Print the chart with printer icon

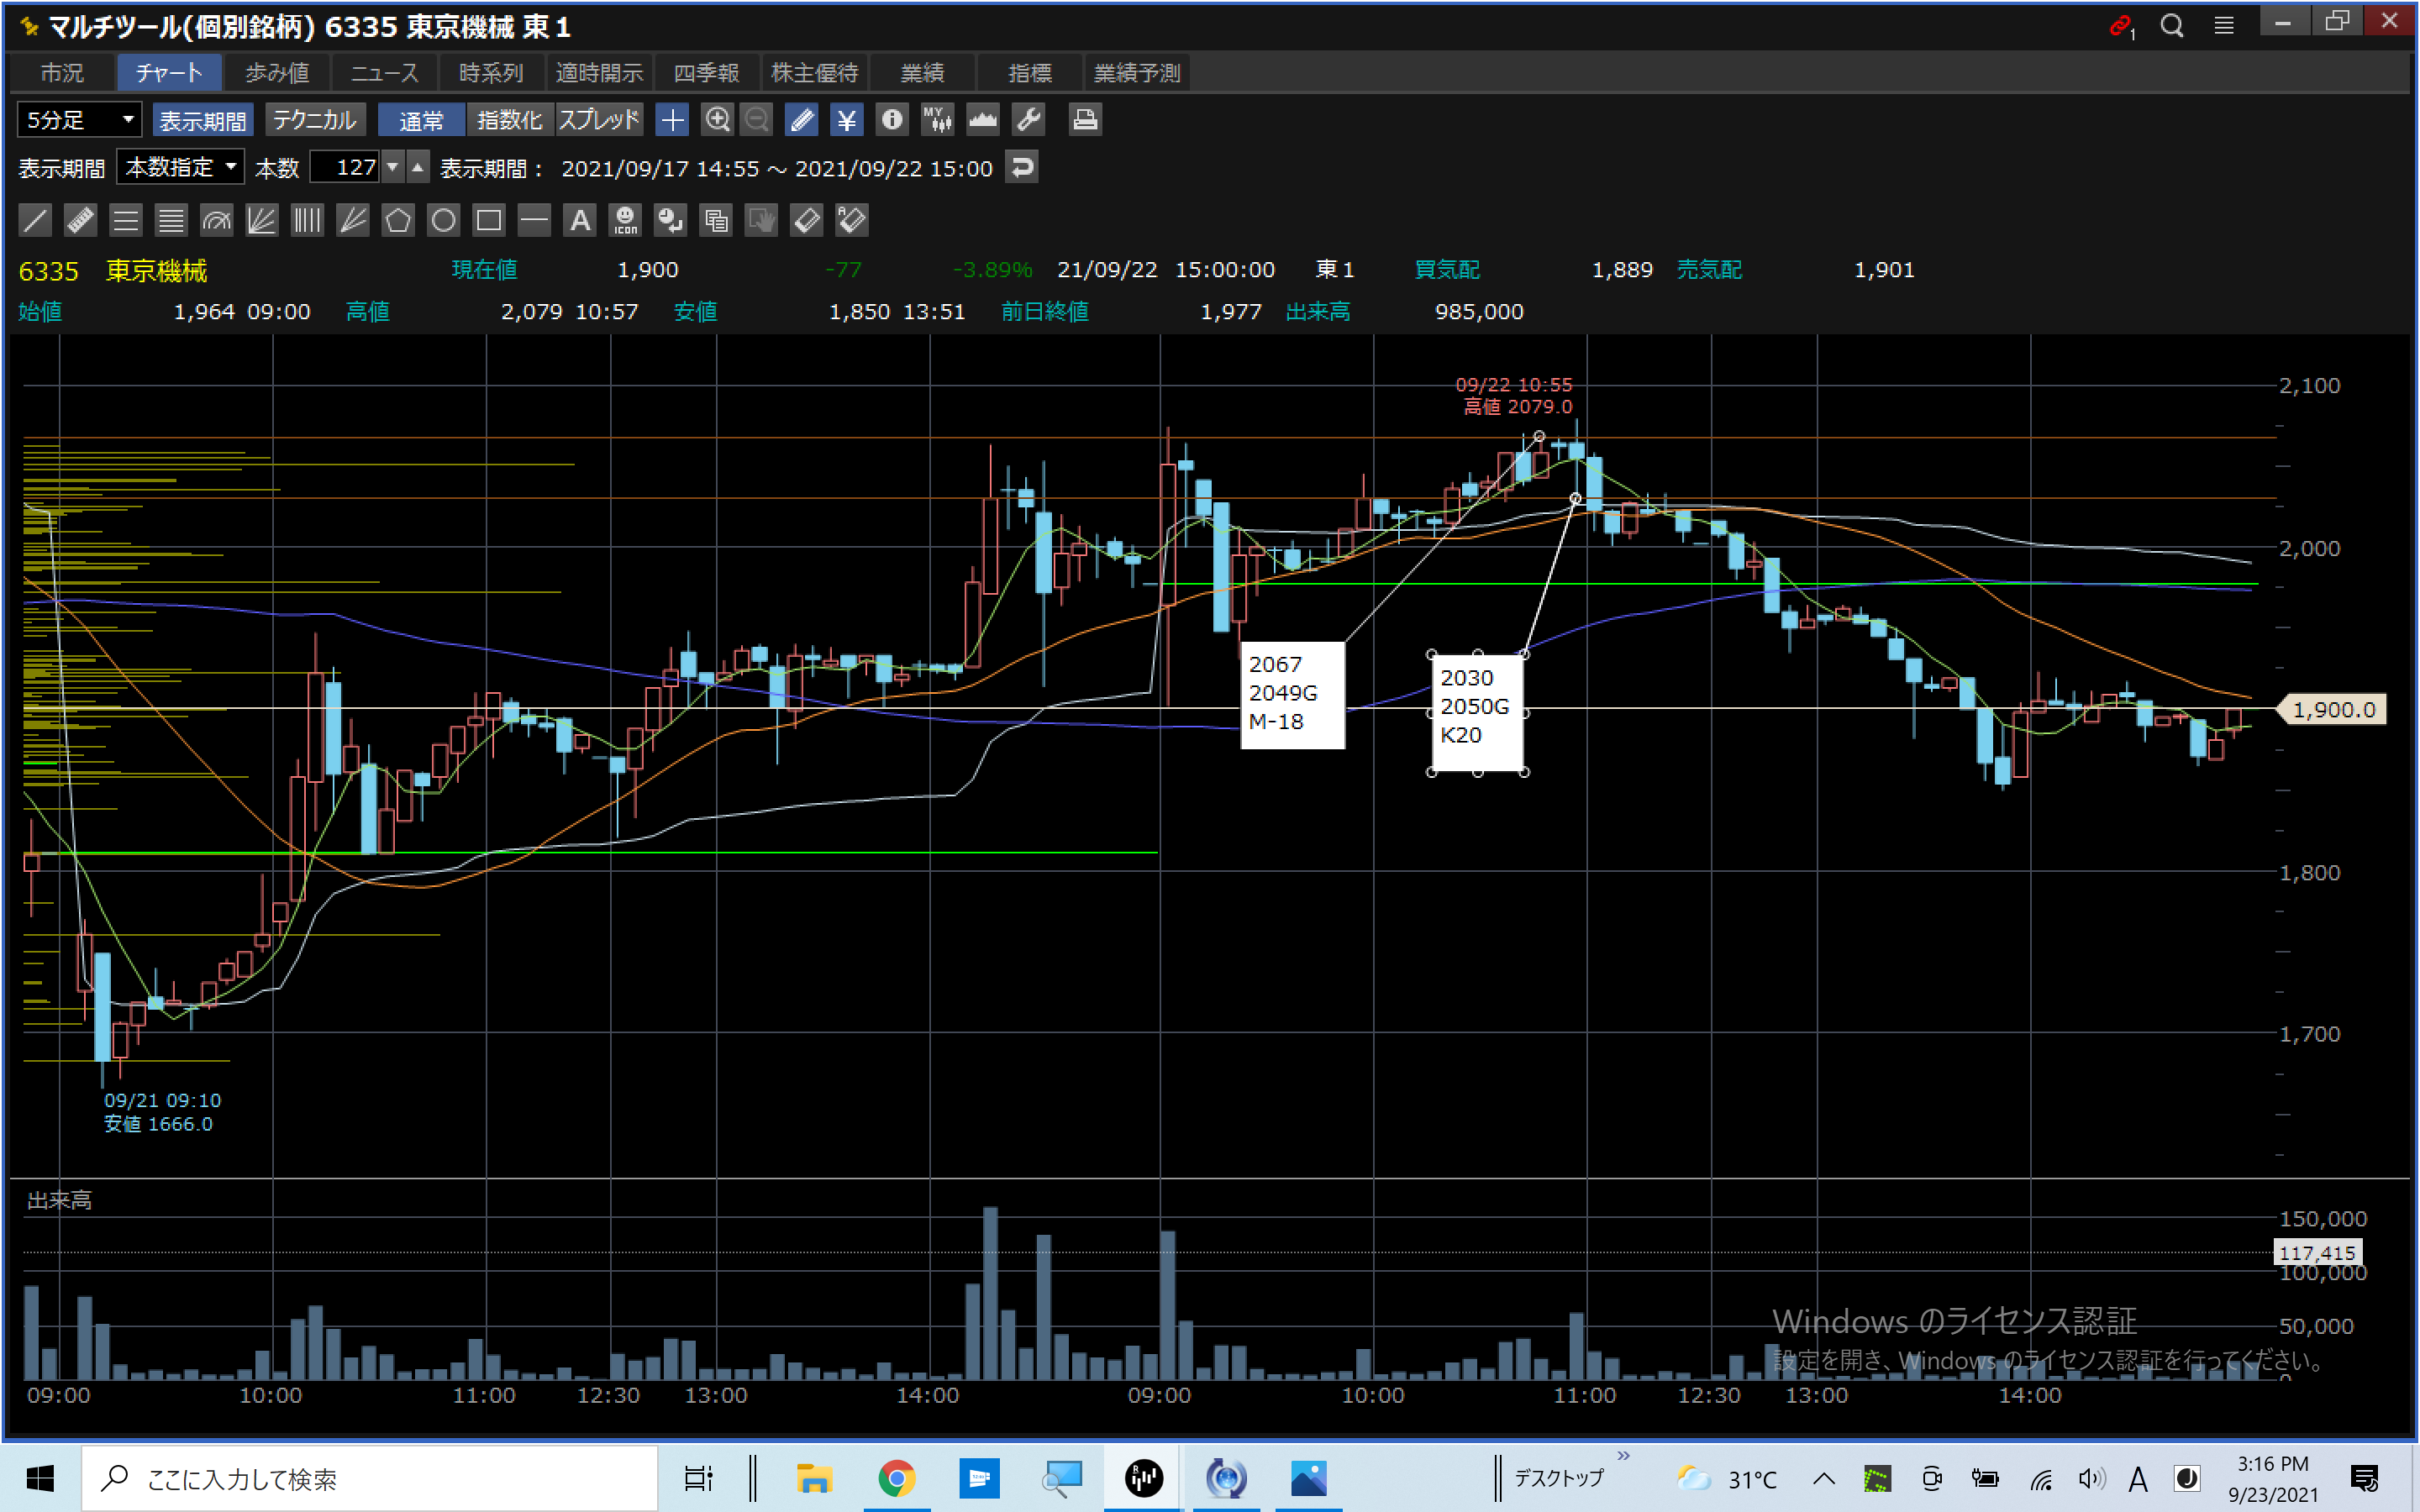click(1085, 120)
